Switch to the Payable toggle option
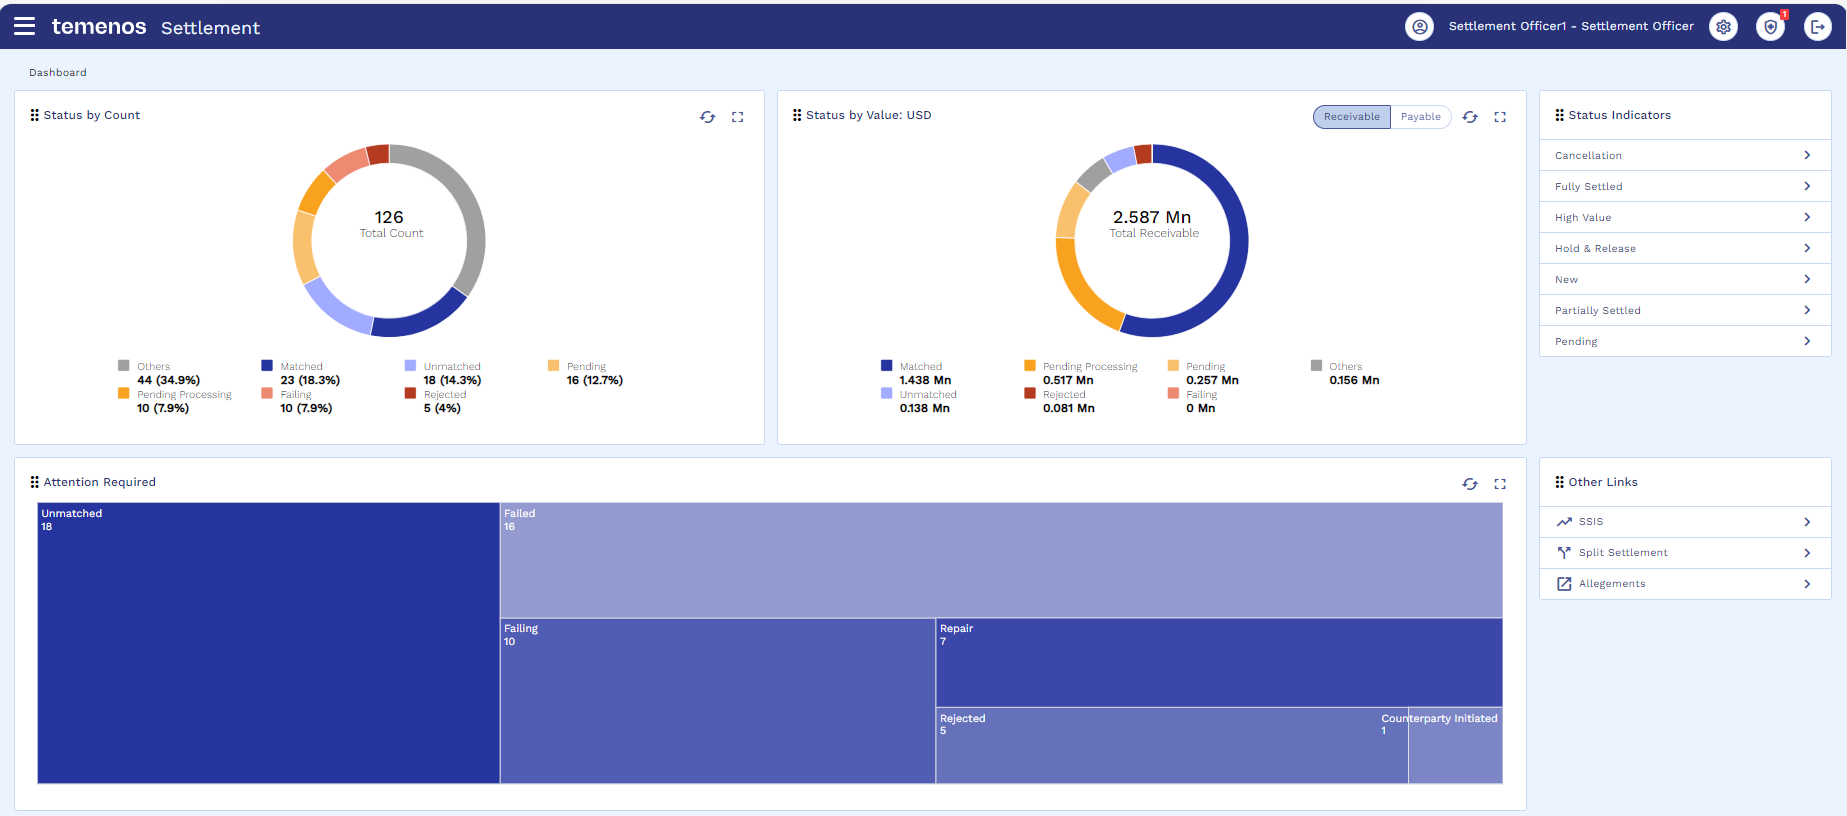 click(1421, 117)
